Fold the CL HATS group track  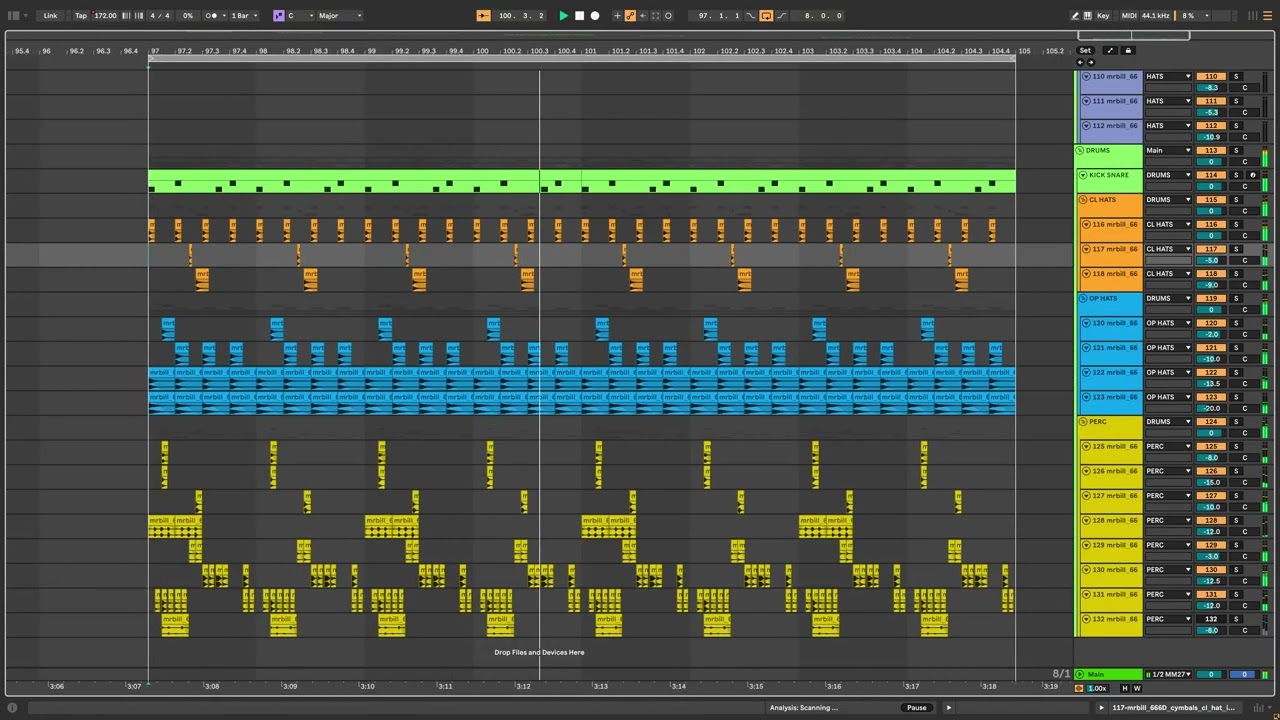pos(1083,200)
